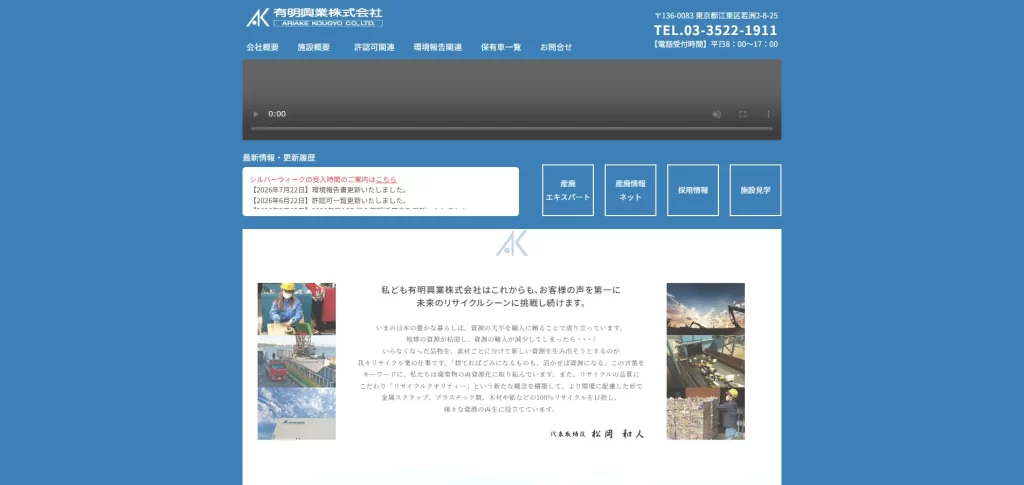Click the recycling photo collage on the right
Image resolution: width=1024 pixels, height=485 pixels.
point(705,361)
